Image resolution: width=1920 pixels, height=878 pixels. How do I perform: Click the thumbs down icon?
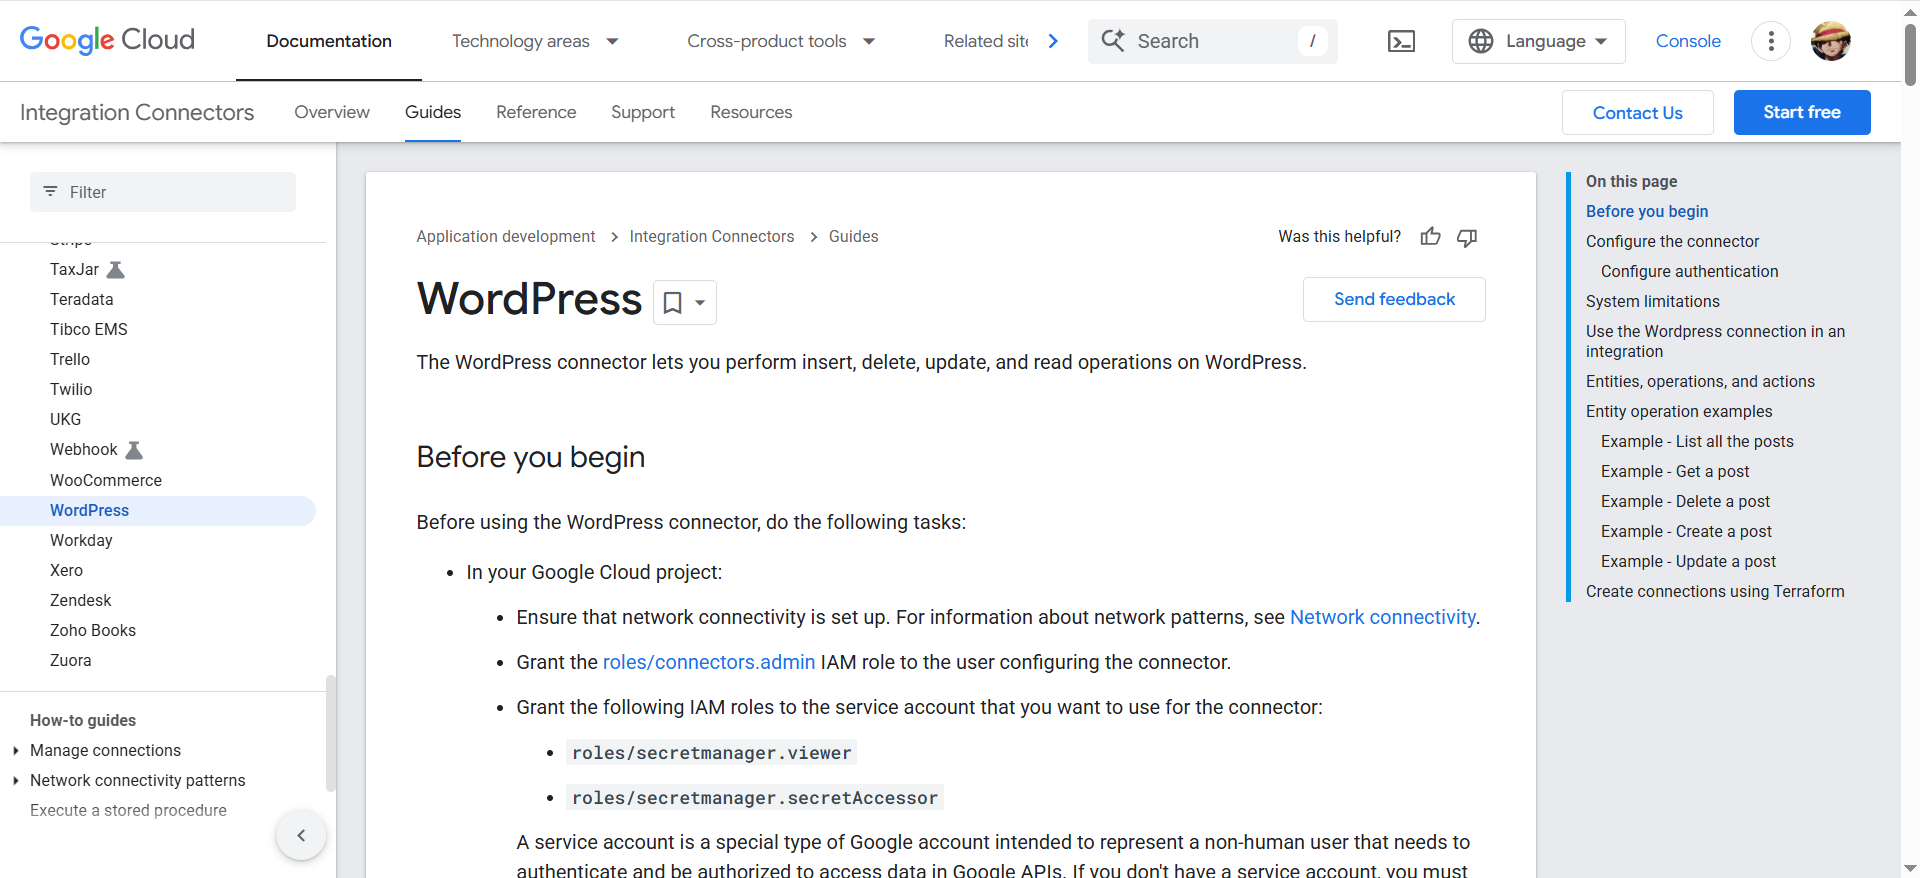click(x=1467, y=236)
